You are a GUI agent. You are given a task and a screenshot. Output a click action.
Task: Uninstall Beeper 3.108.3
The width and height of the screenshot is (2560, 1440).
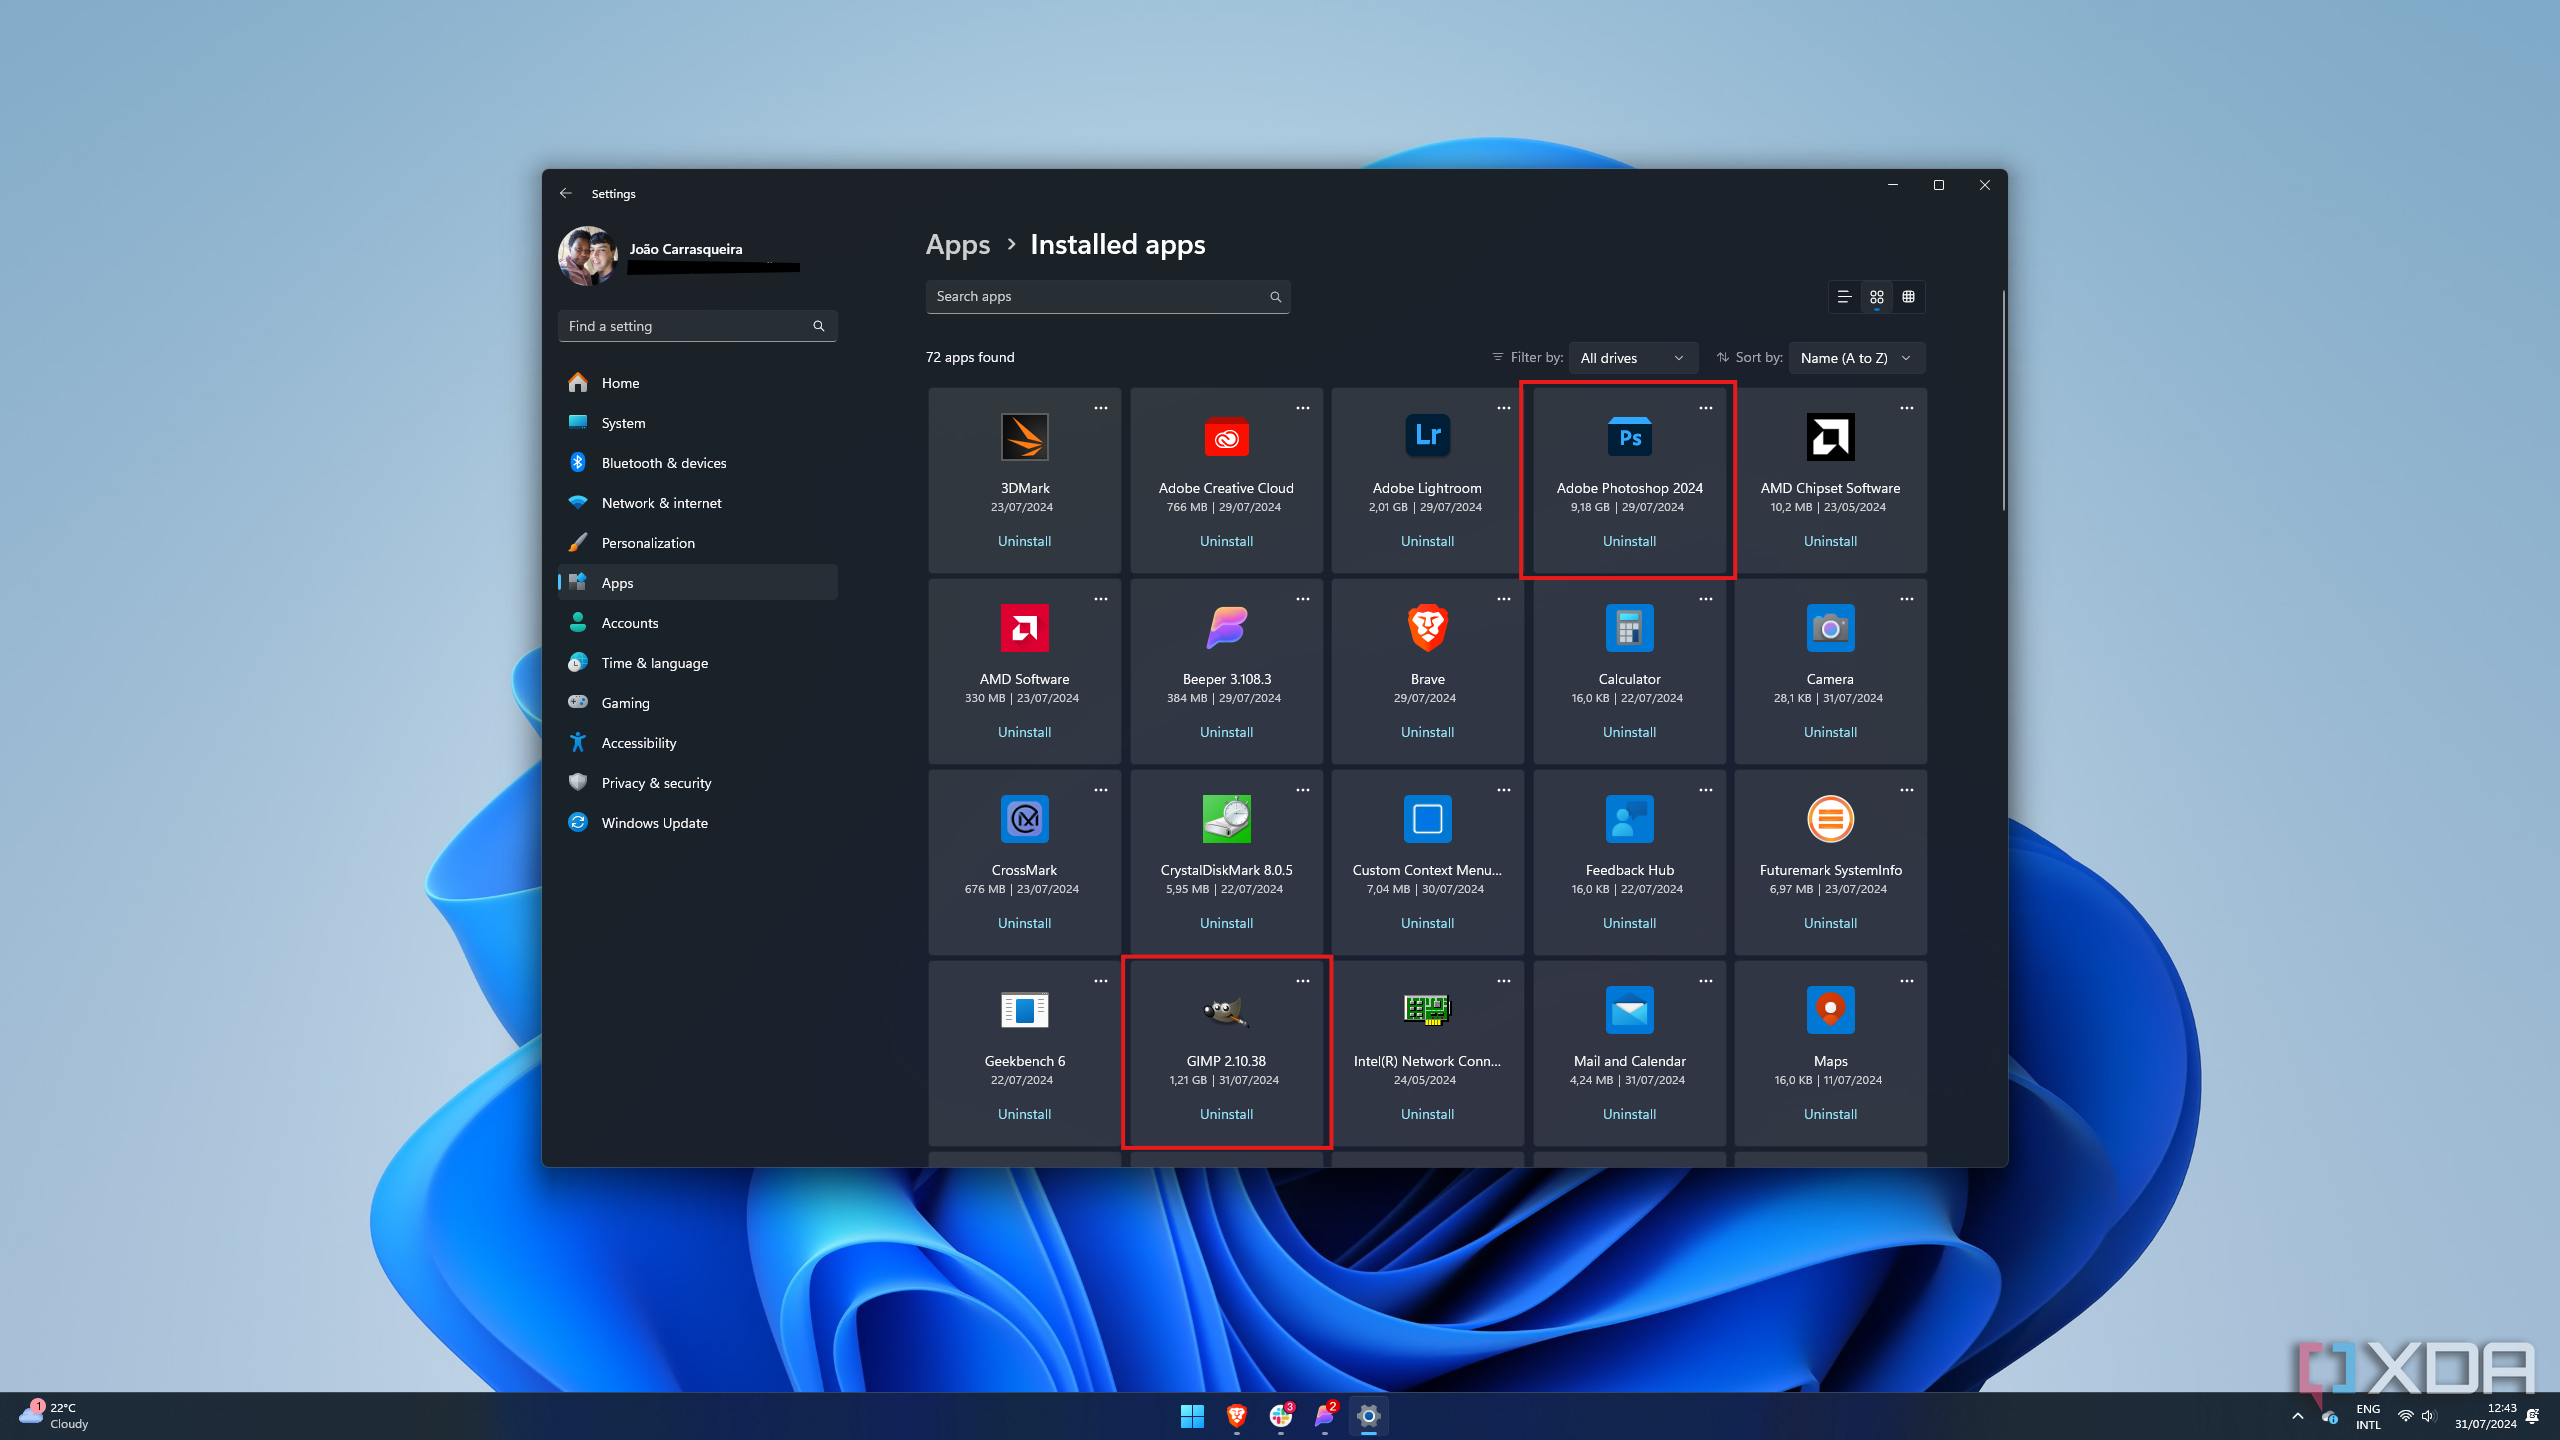[1226, 732]
